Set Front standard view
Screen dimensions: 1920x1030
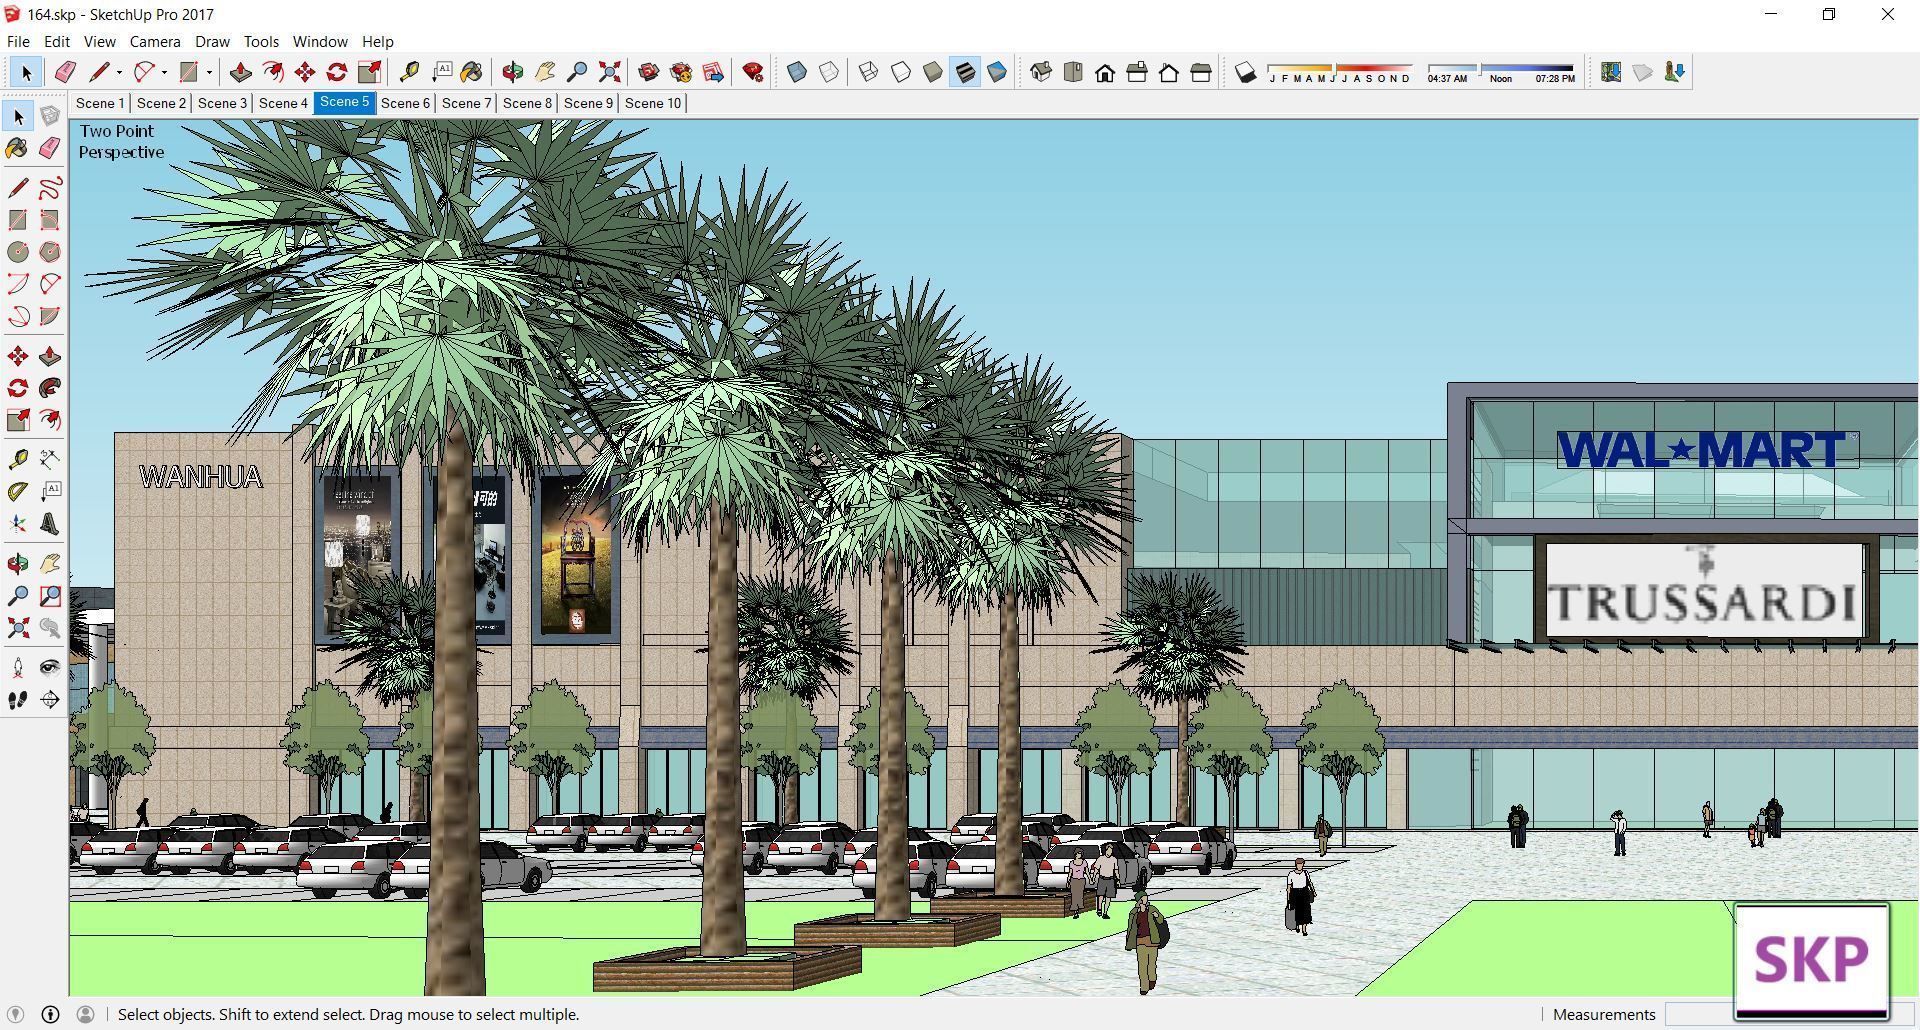(x=1105, y=72)
